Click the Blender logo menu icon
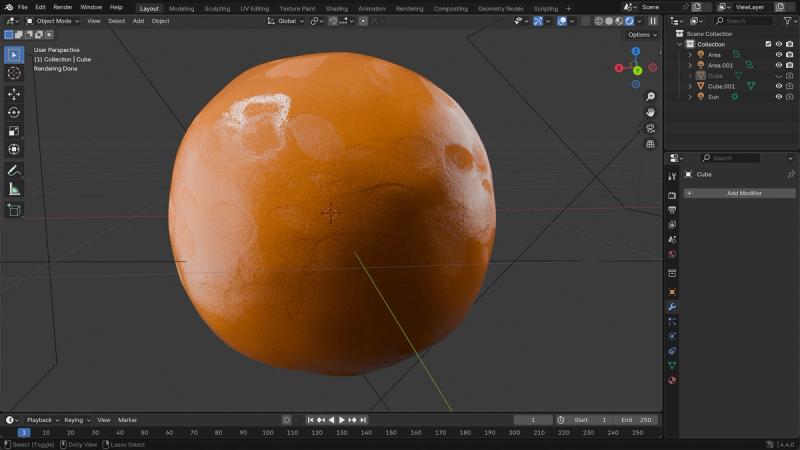Image resolution: width=800 pixels, height=450 pixels. pyautogui.click(x=9, y=7)
